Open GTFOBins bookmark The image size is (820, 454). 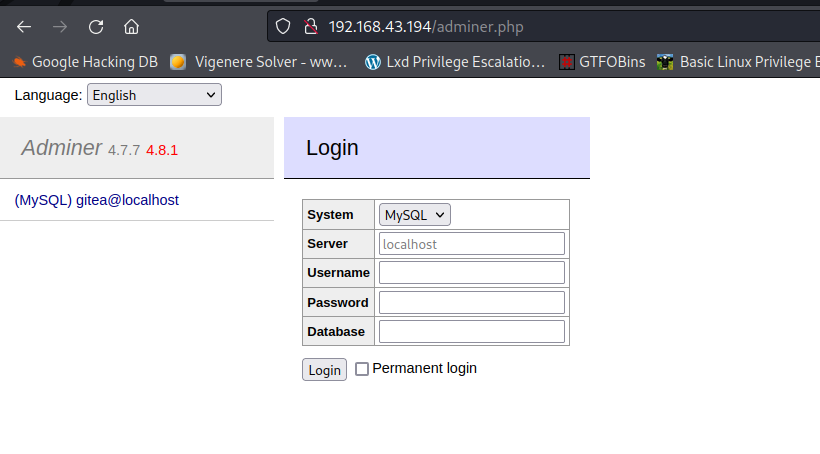(x=601, y=62)
